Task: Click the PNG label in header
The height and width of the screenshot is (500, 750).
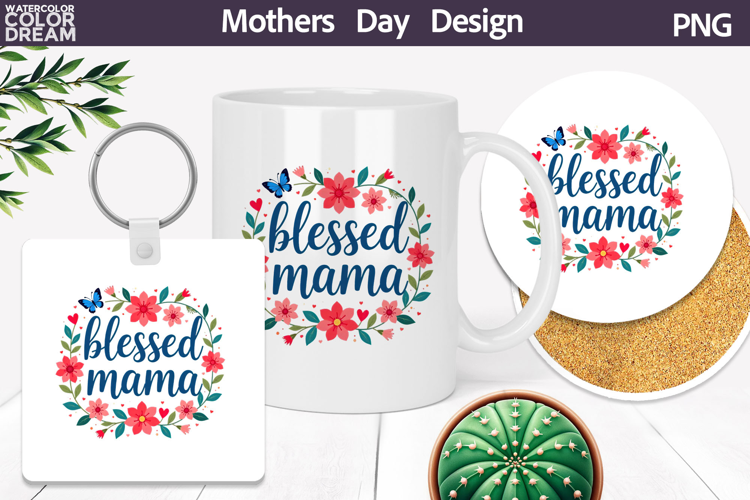Action: tap(702, 25)
